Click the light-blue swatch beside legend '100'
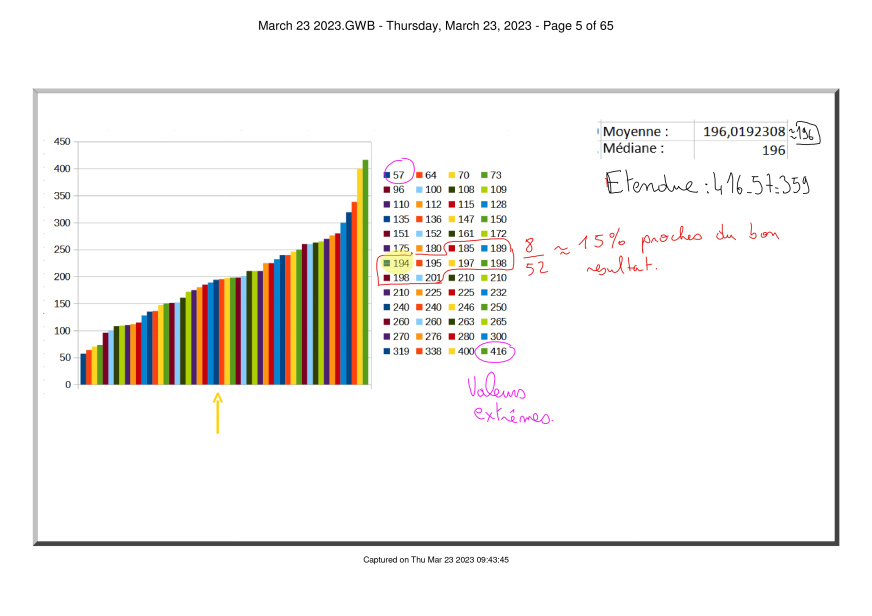Screen dimensions: 872x616 [x=419, y=190]
